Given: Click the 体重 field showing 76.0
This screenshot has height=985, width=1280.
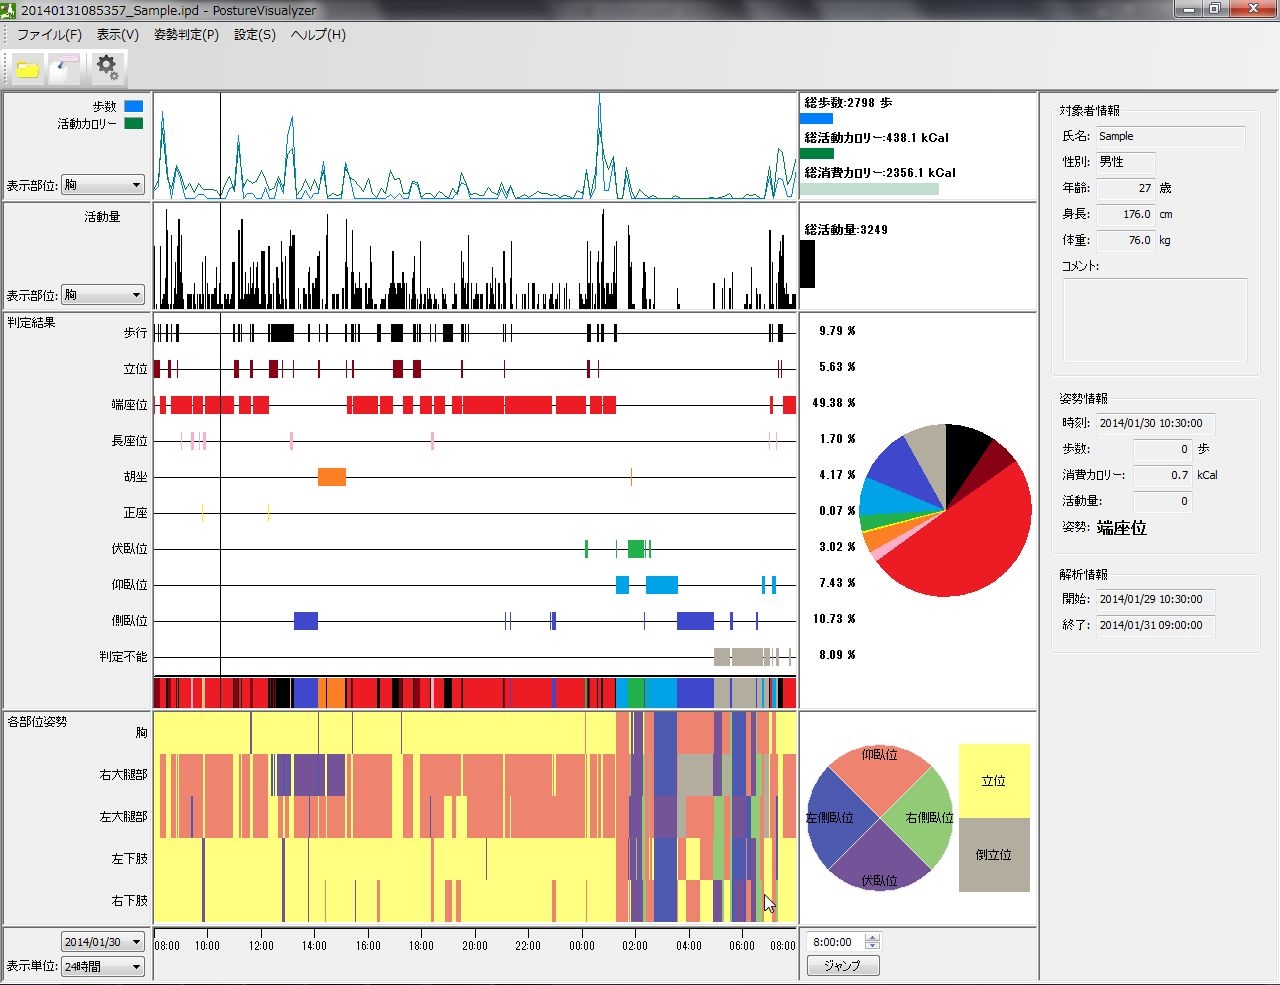Looking at the screenshot, I should pos(1125,240).
